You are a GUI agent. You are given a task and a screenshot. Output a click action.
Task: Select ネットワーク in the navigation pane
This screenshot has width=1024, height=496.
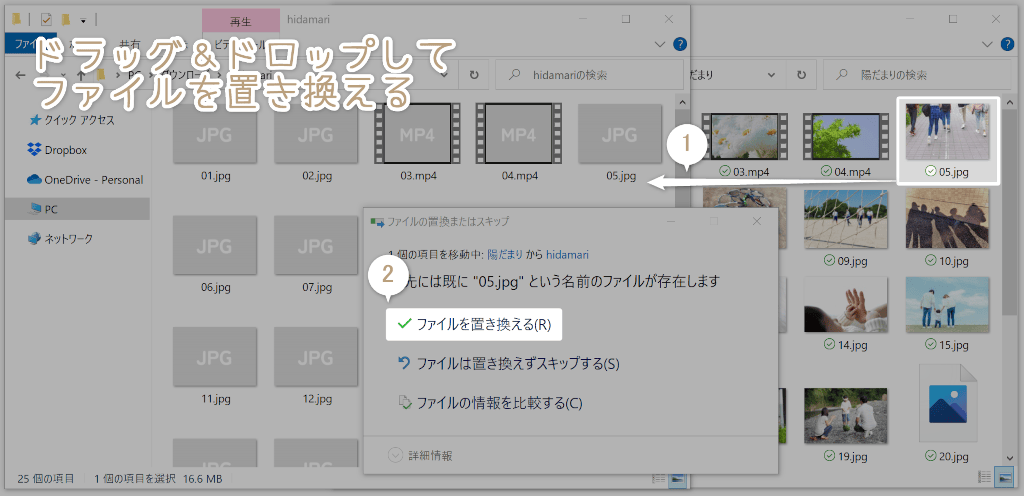[x=60, y=239]
